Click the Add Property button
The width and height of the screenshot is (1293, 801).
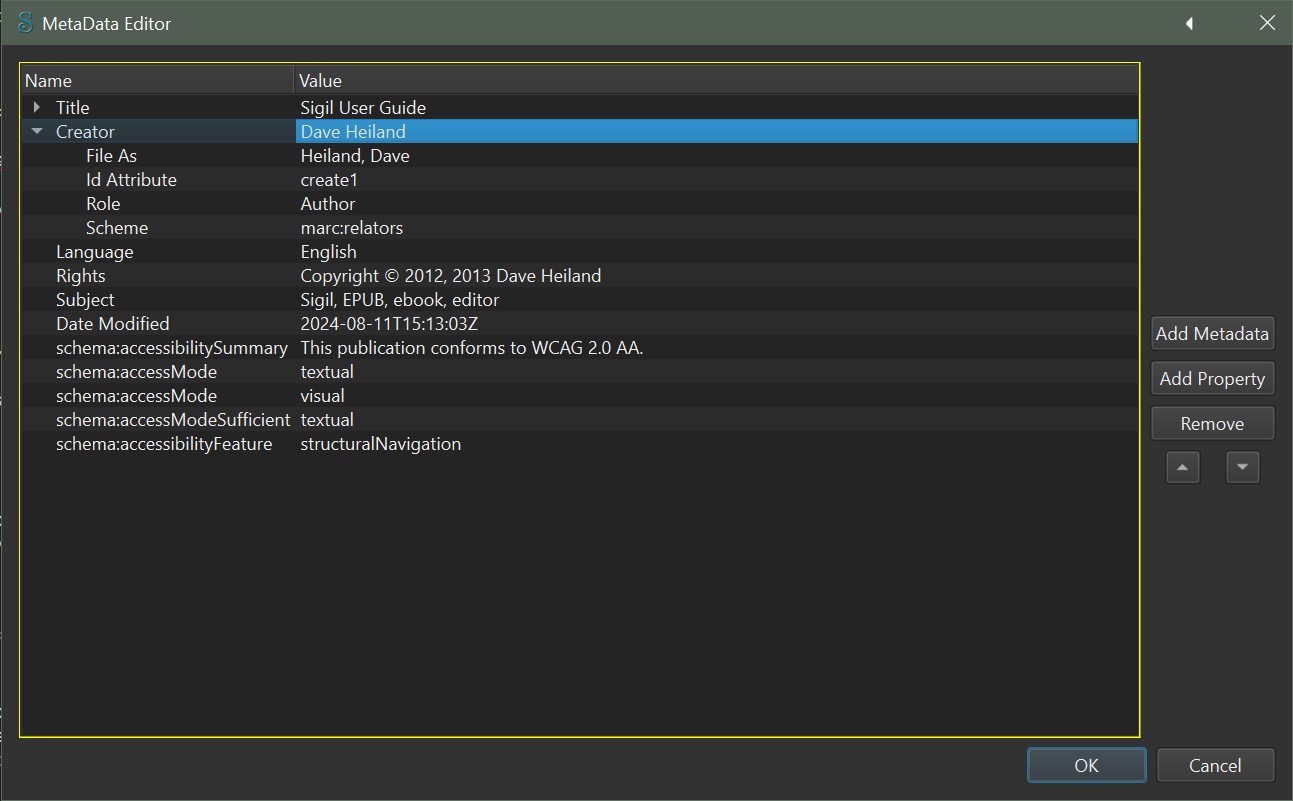click(1212, 379)
